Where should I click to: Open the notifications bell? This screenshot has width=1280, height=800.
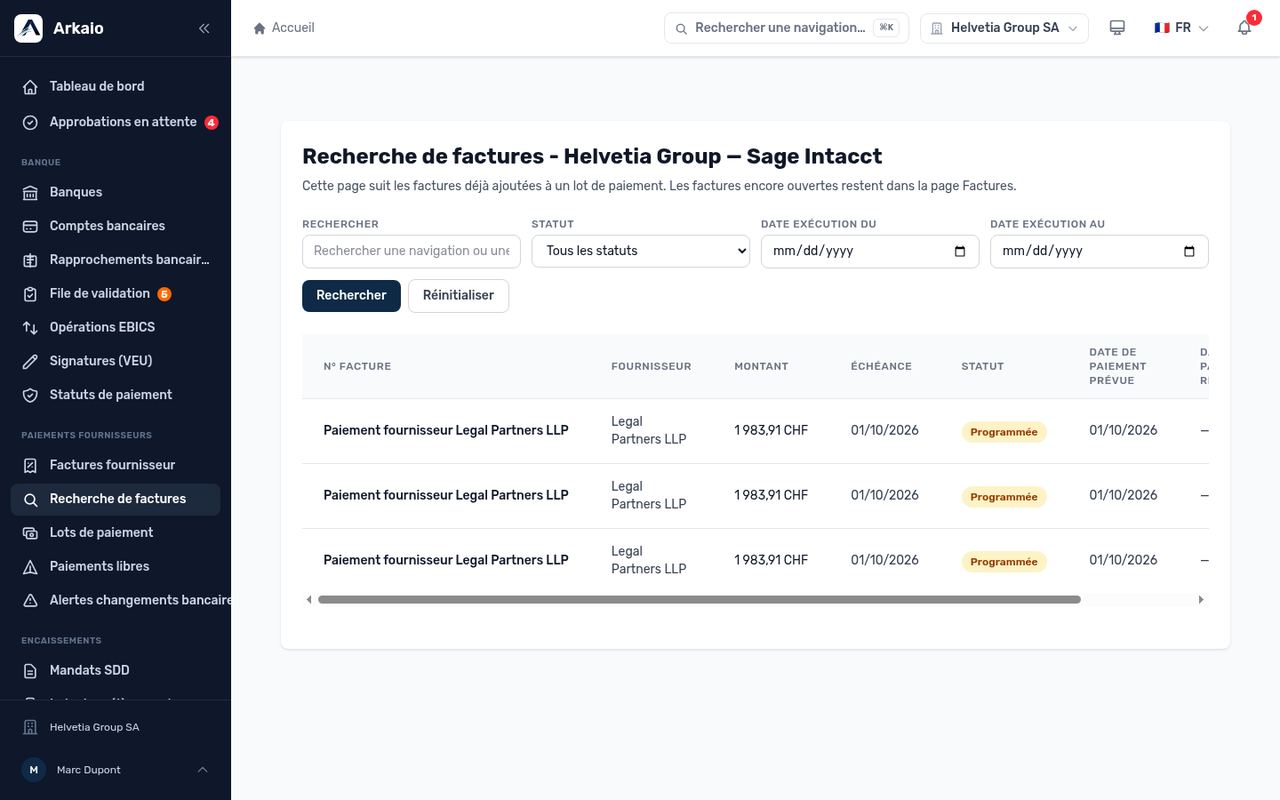click(x=1244, y=28)
